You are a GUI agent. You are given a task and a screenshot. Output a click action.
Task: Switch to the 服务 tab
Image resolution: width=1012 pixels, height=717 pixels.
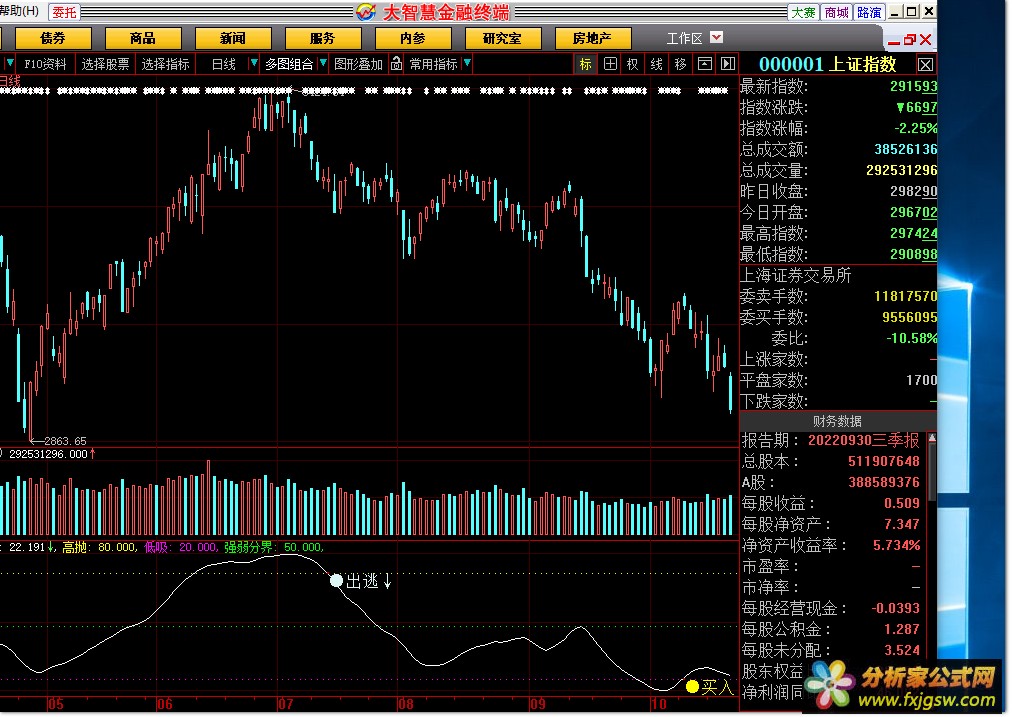322,39
